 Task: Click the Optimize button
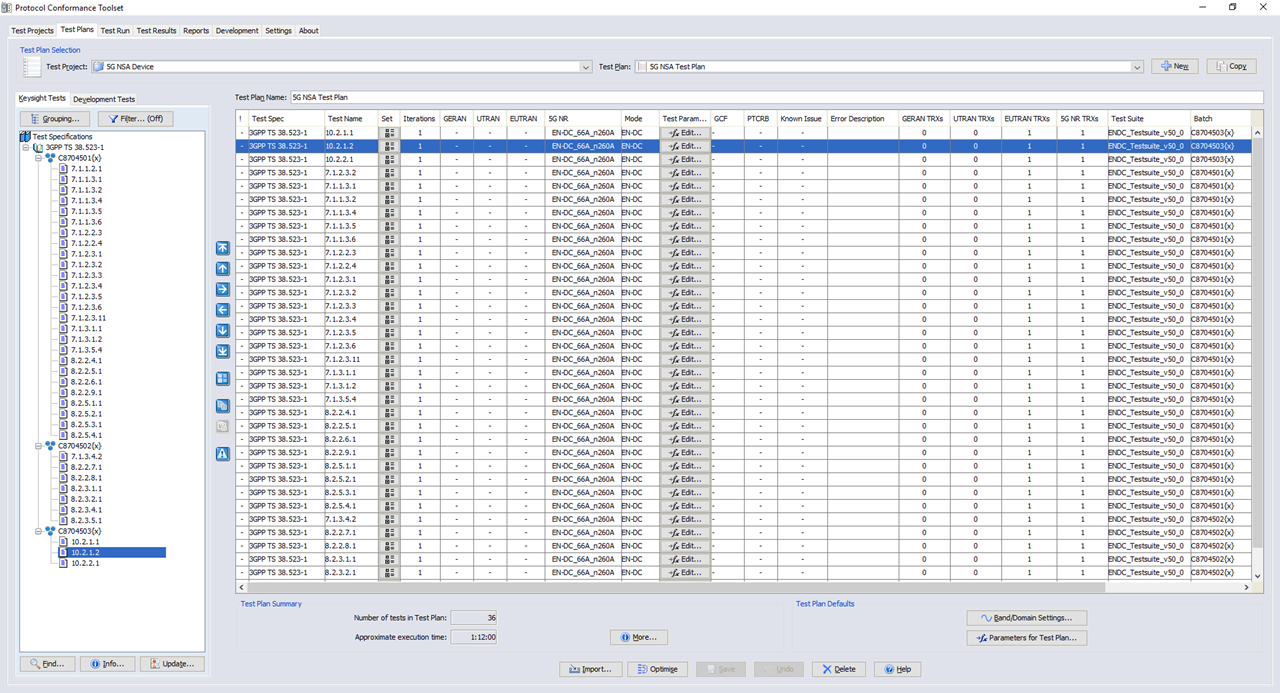(x=657, y=669)
